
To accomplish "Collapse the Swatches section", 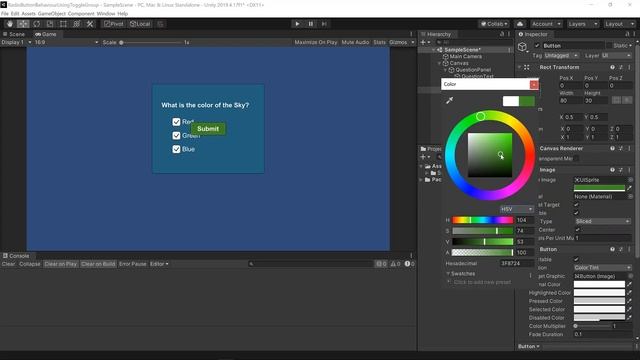I will point(448,274).
